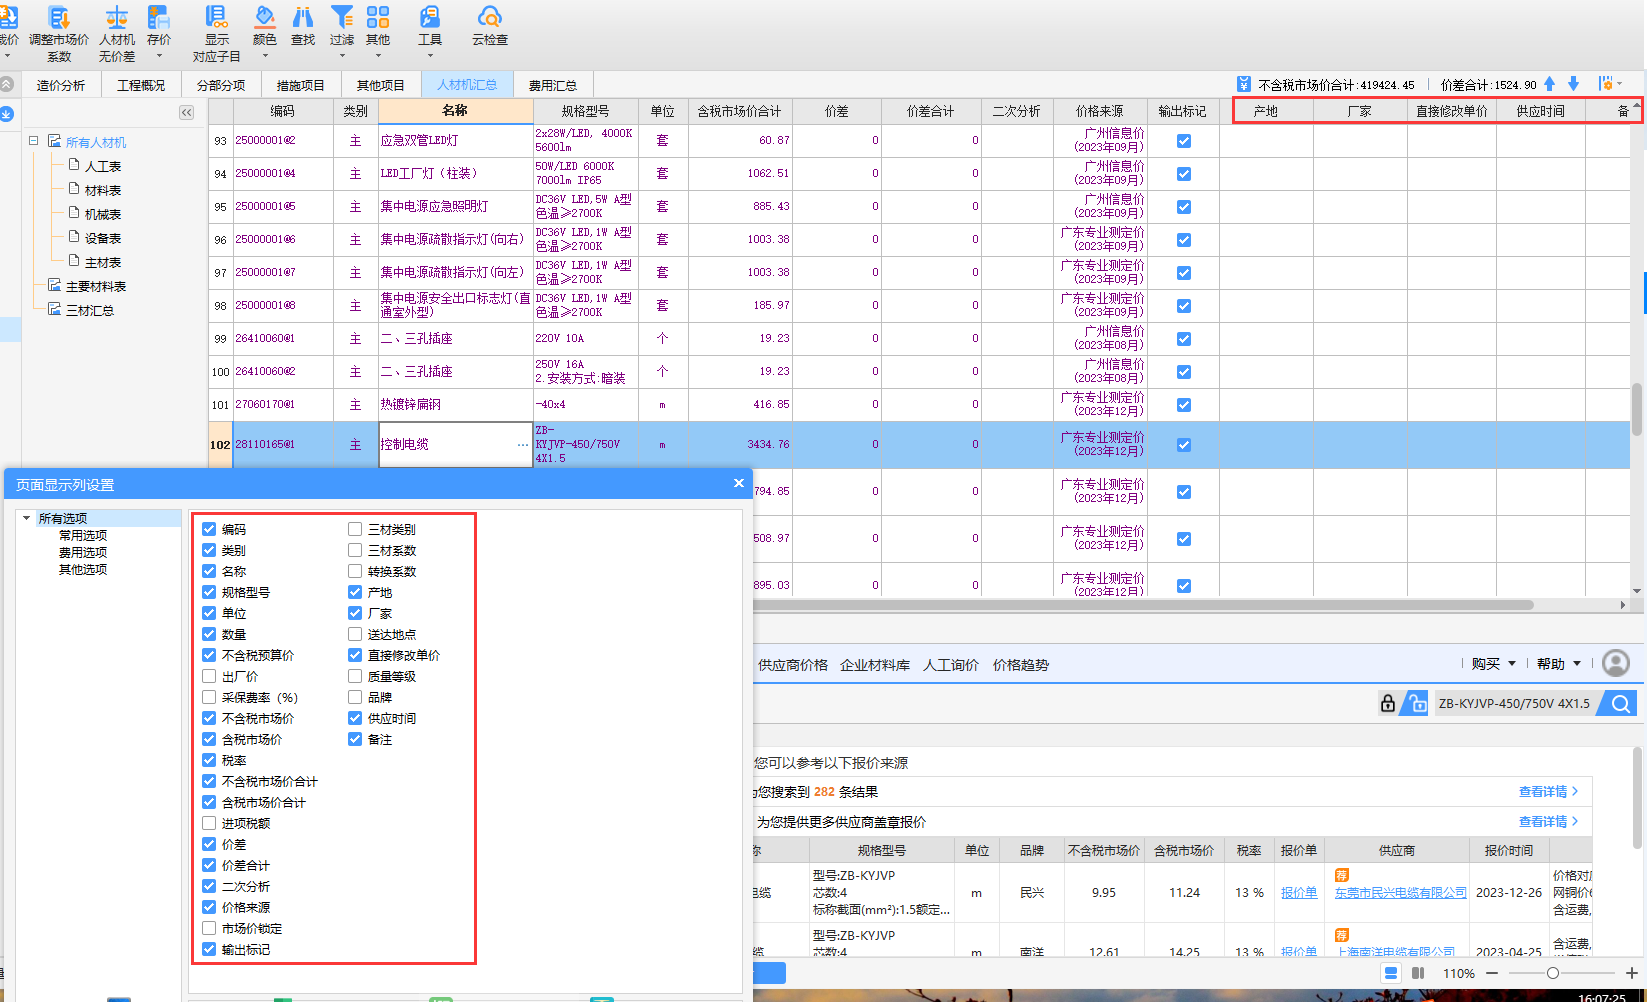
Task: Open the 帮助 dropdown menu
Action: (1559, 664)
